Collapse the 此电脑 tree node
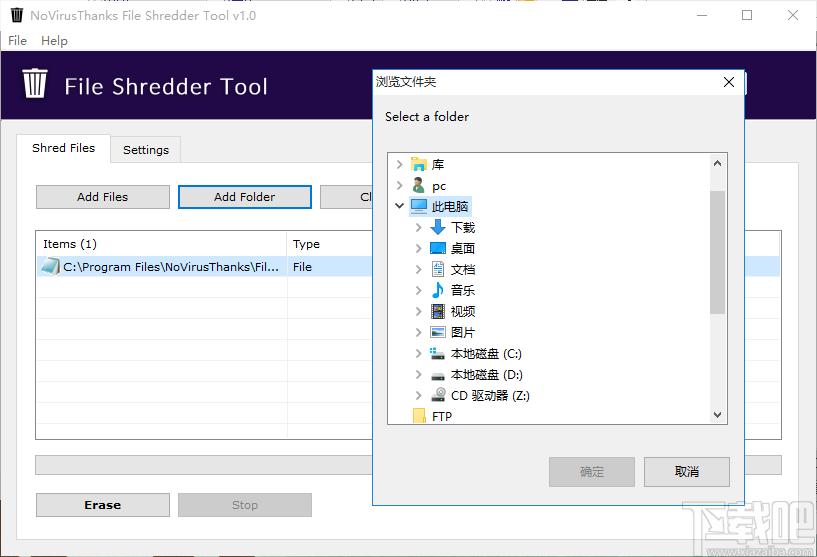Image resolution: width=817 pixels, height=557 pixels. (x=400, y=206)
